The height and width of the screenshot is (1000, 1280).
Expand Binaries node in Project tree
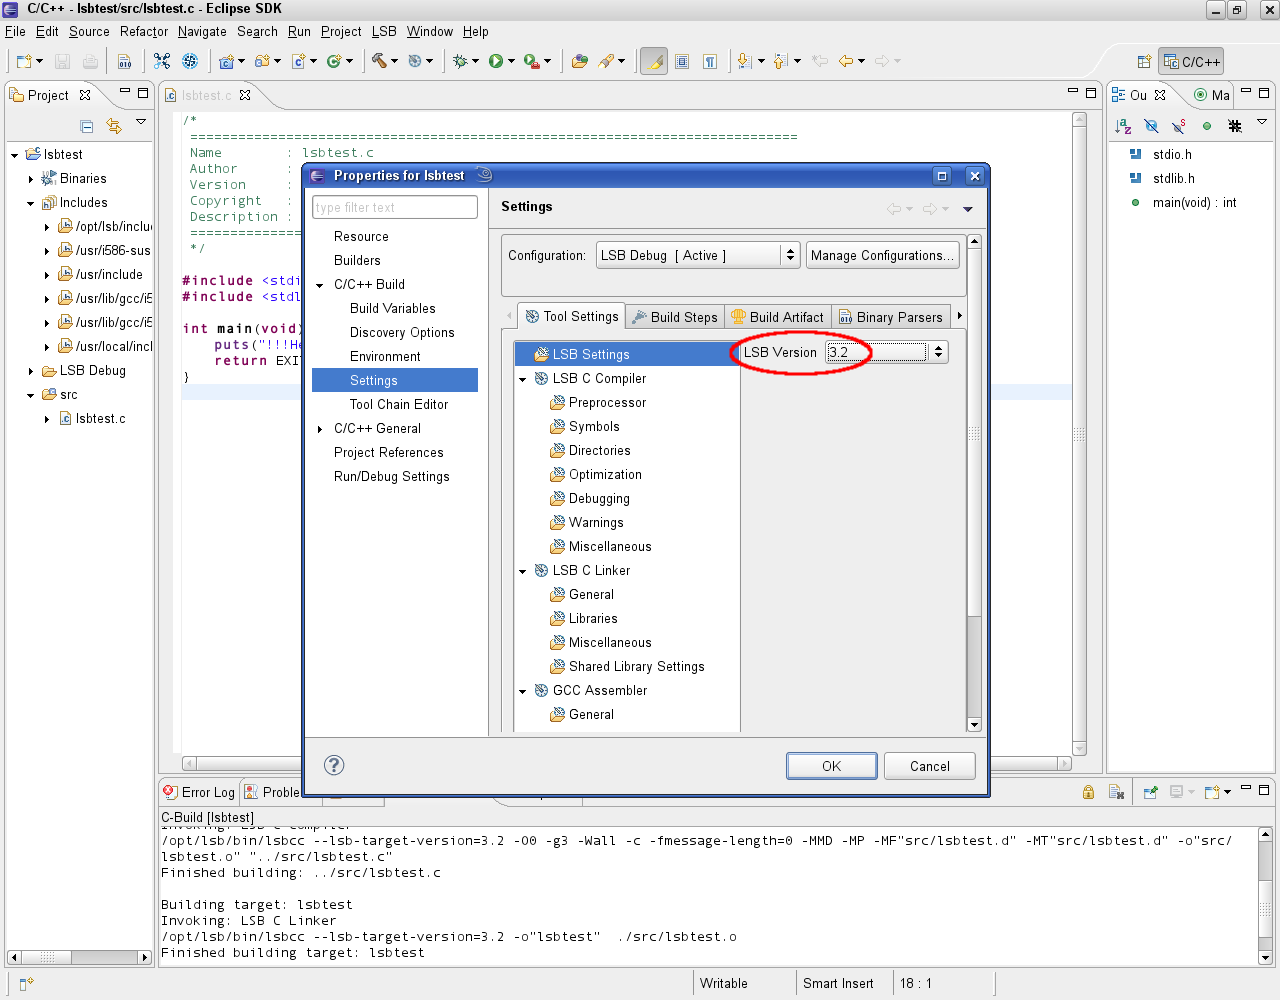[30, 179]
